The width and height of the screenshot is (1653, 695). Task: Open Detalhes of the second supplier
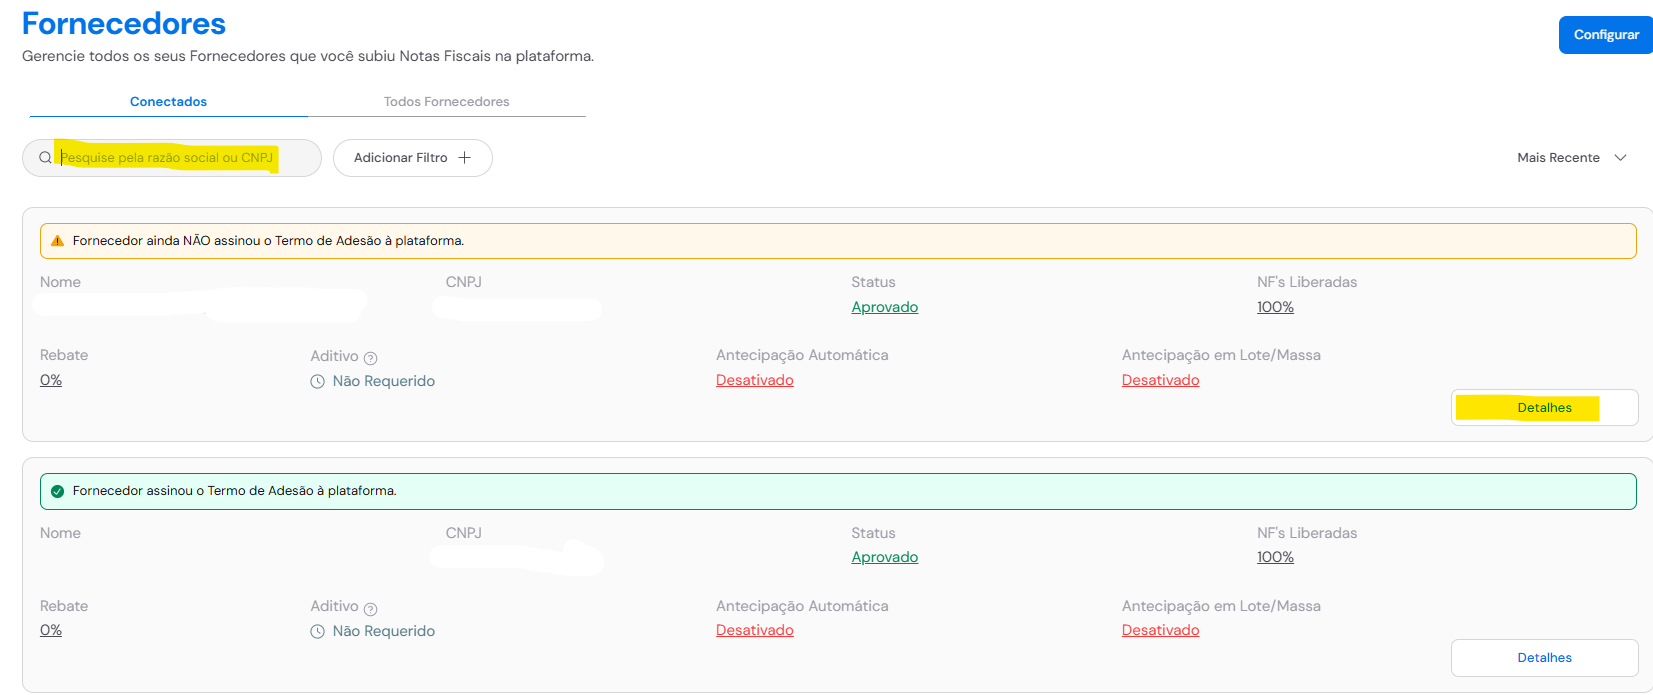1543,658
